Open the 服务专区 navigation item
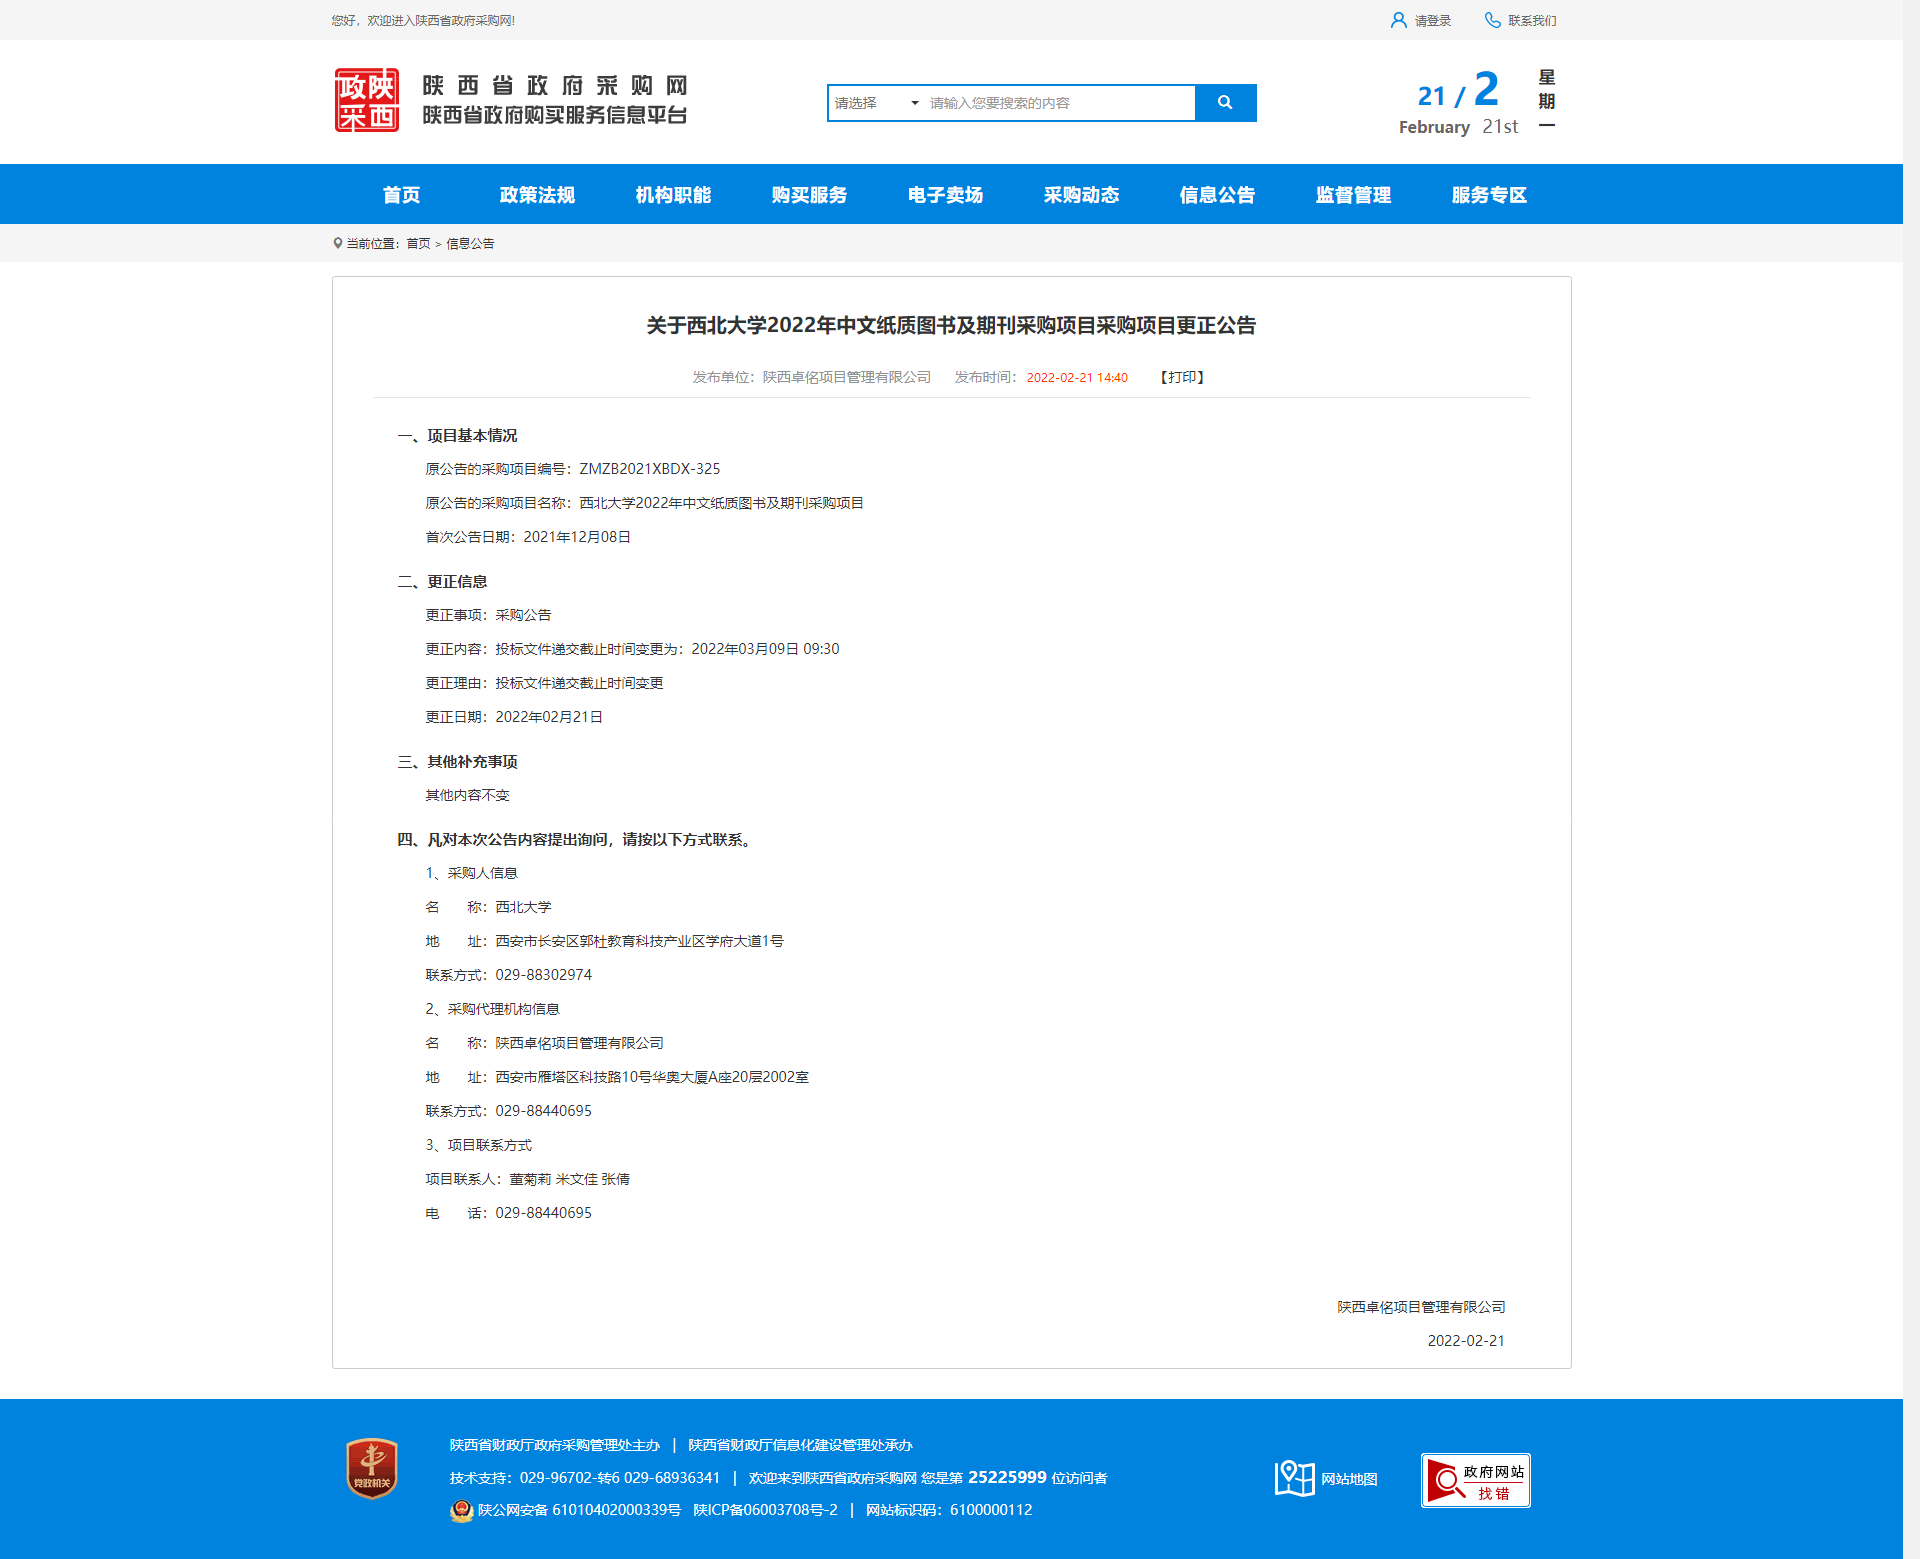 [x=1489, y=195]
